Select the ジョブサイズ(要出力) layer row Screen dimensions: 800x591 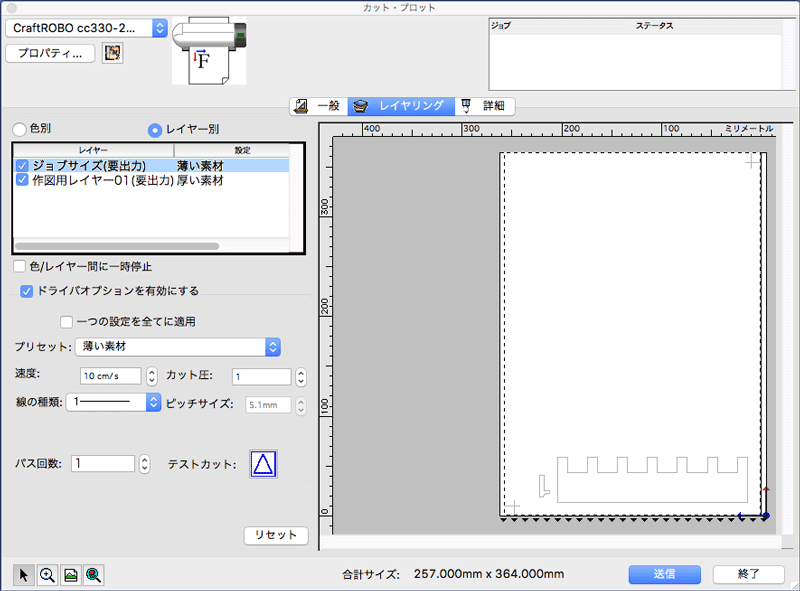coord(152,165)
